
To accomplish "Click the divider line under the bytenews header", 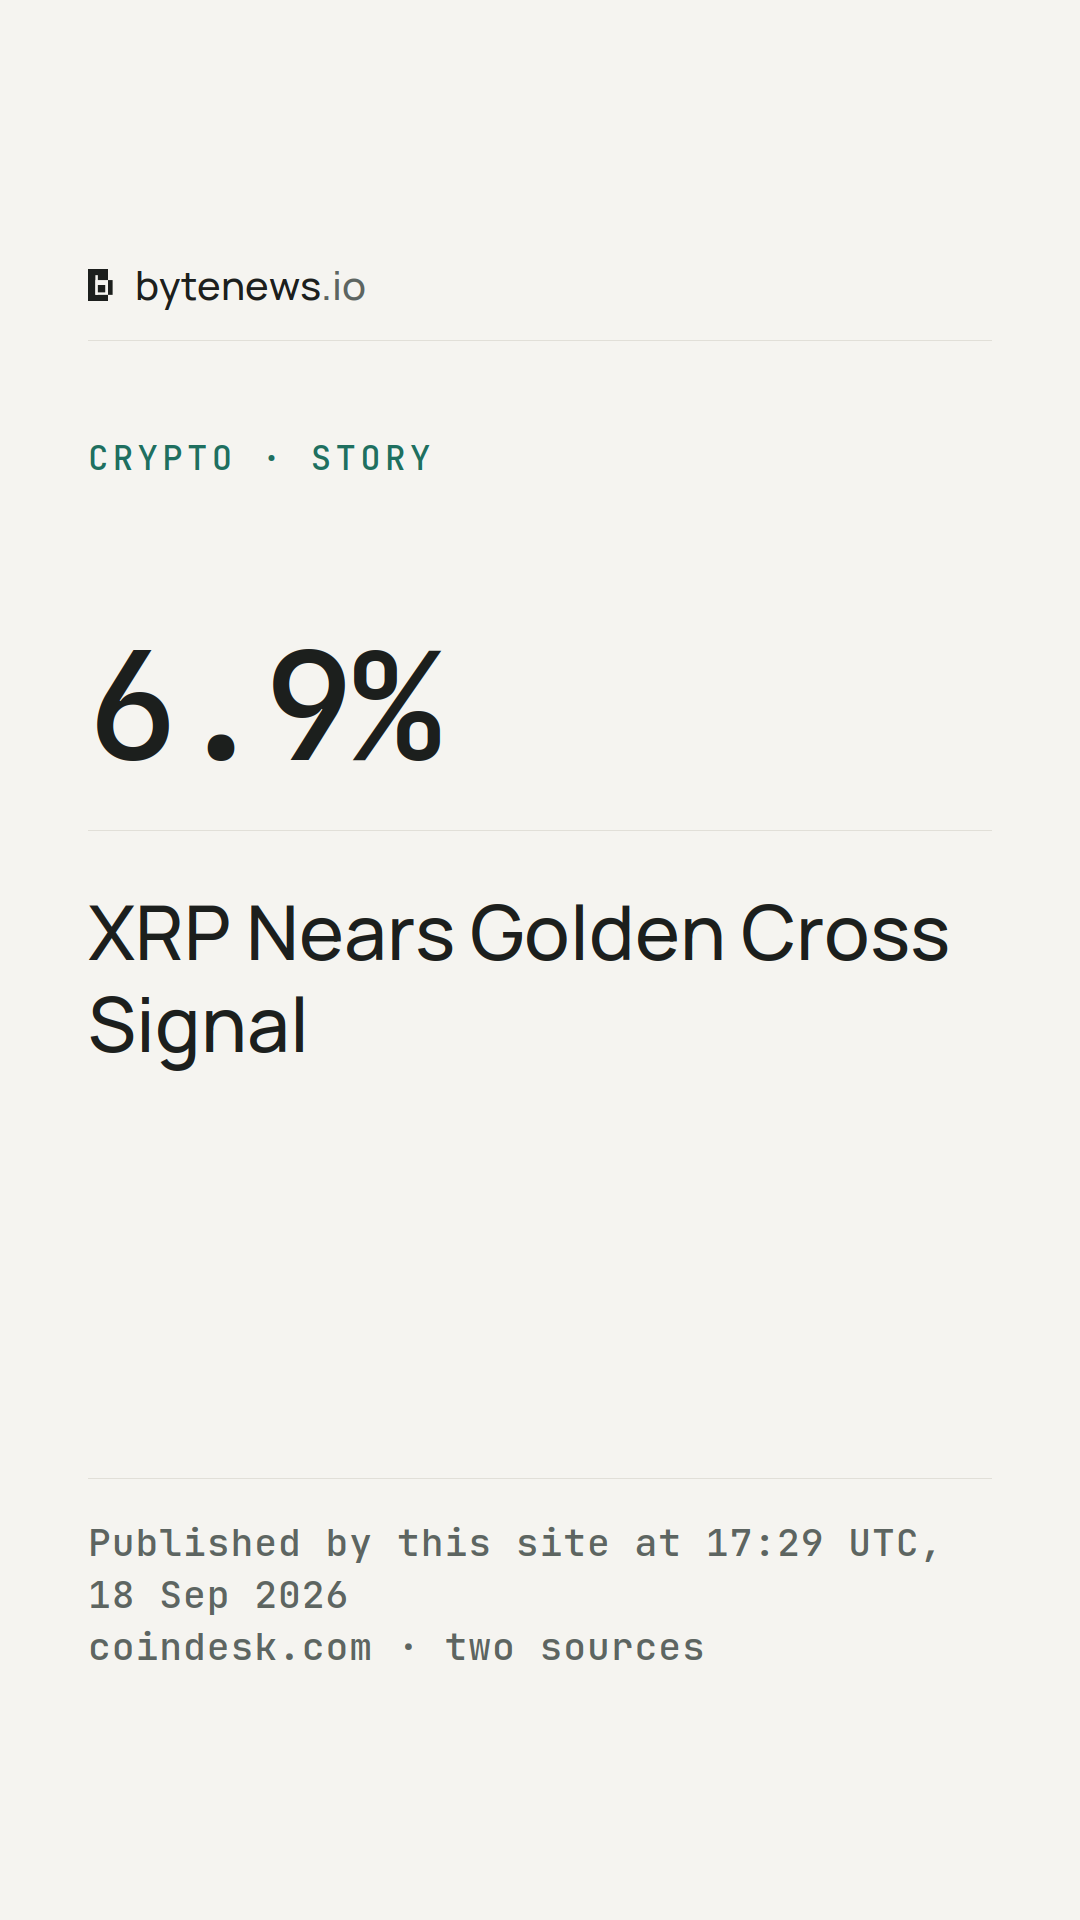I will (540, 340).
